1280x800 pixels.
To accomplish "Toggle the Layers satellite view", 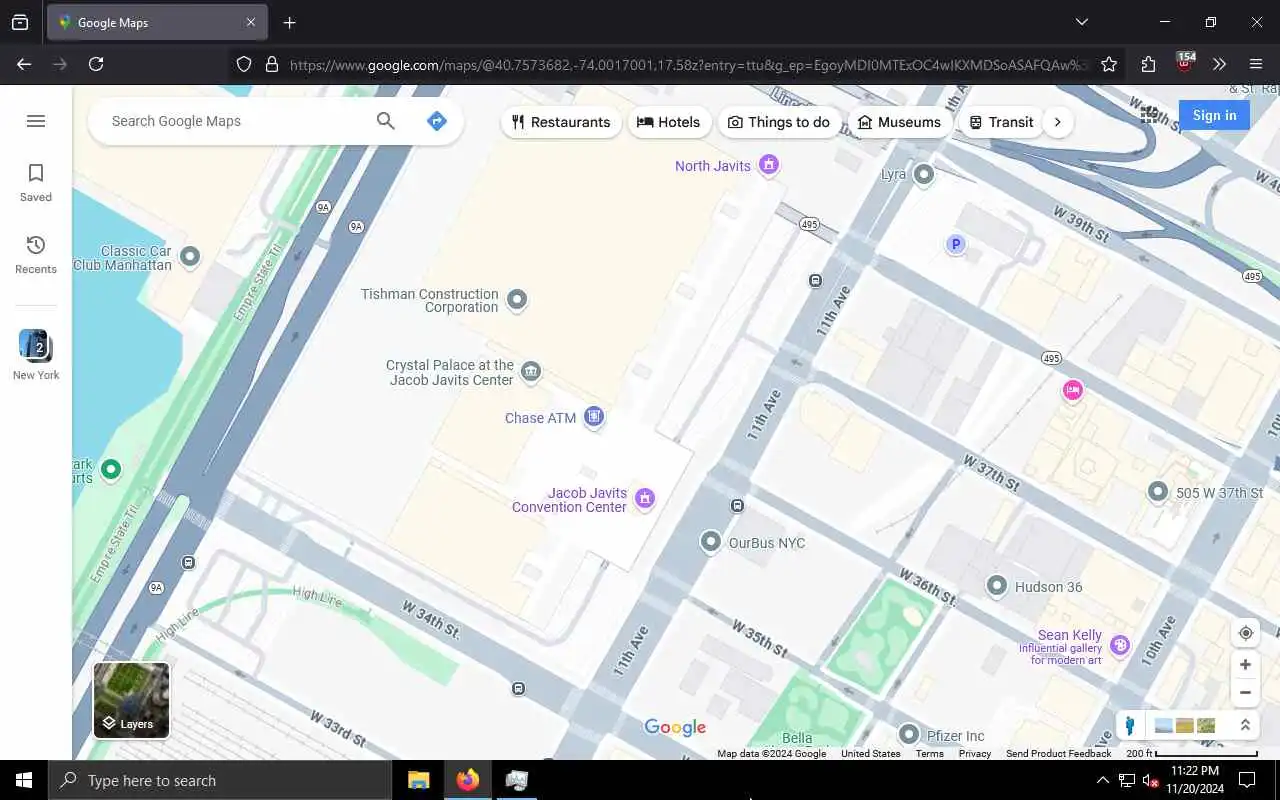I will pyautogui.click(x=131, y=700).
